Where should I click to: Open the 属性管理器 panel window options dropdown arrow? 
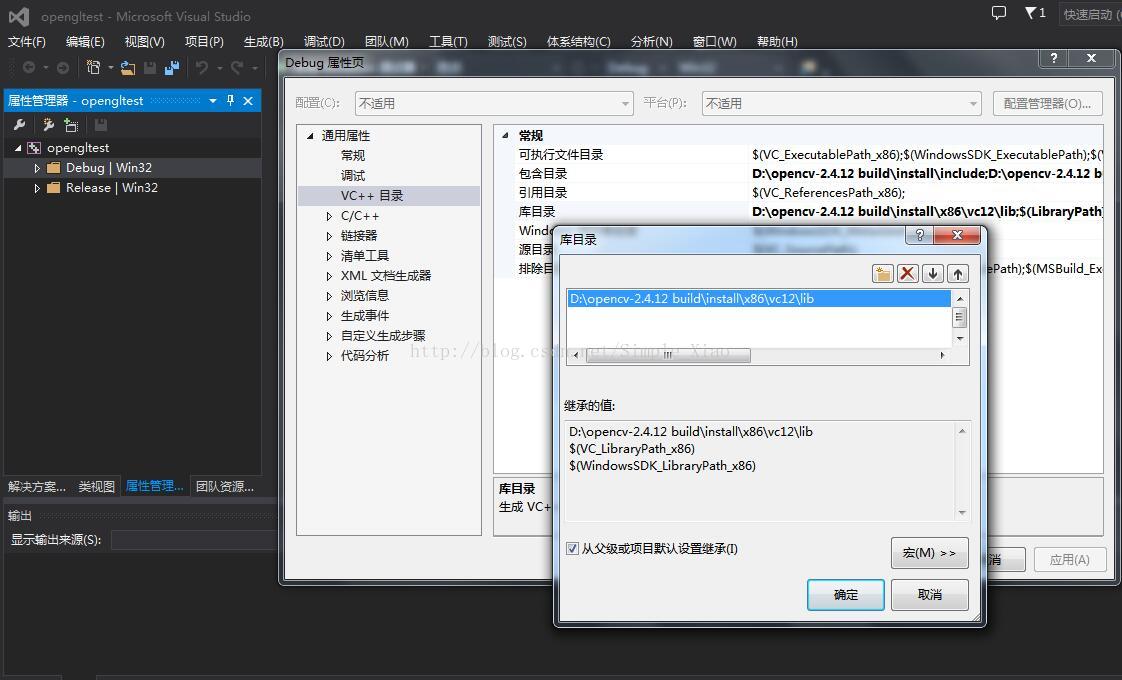pyautogui.click(x=213, y=101)
